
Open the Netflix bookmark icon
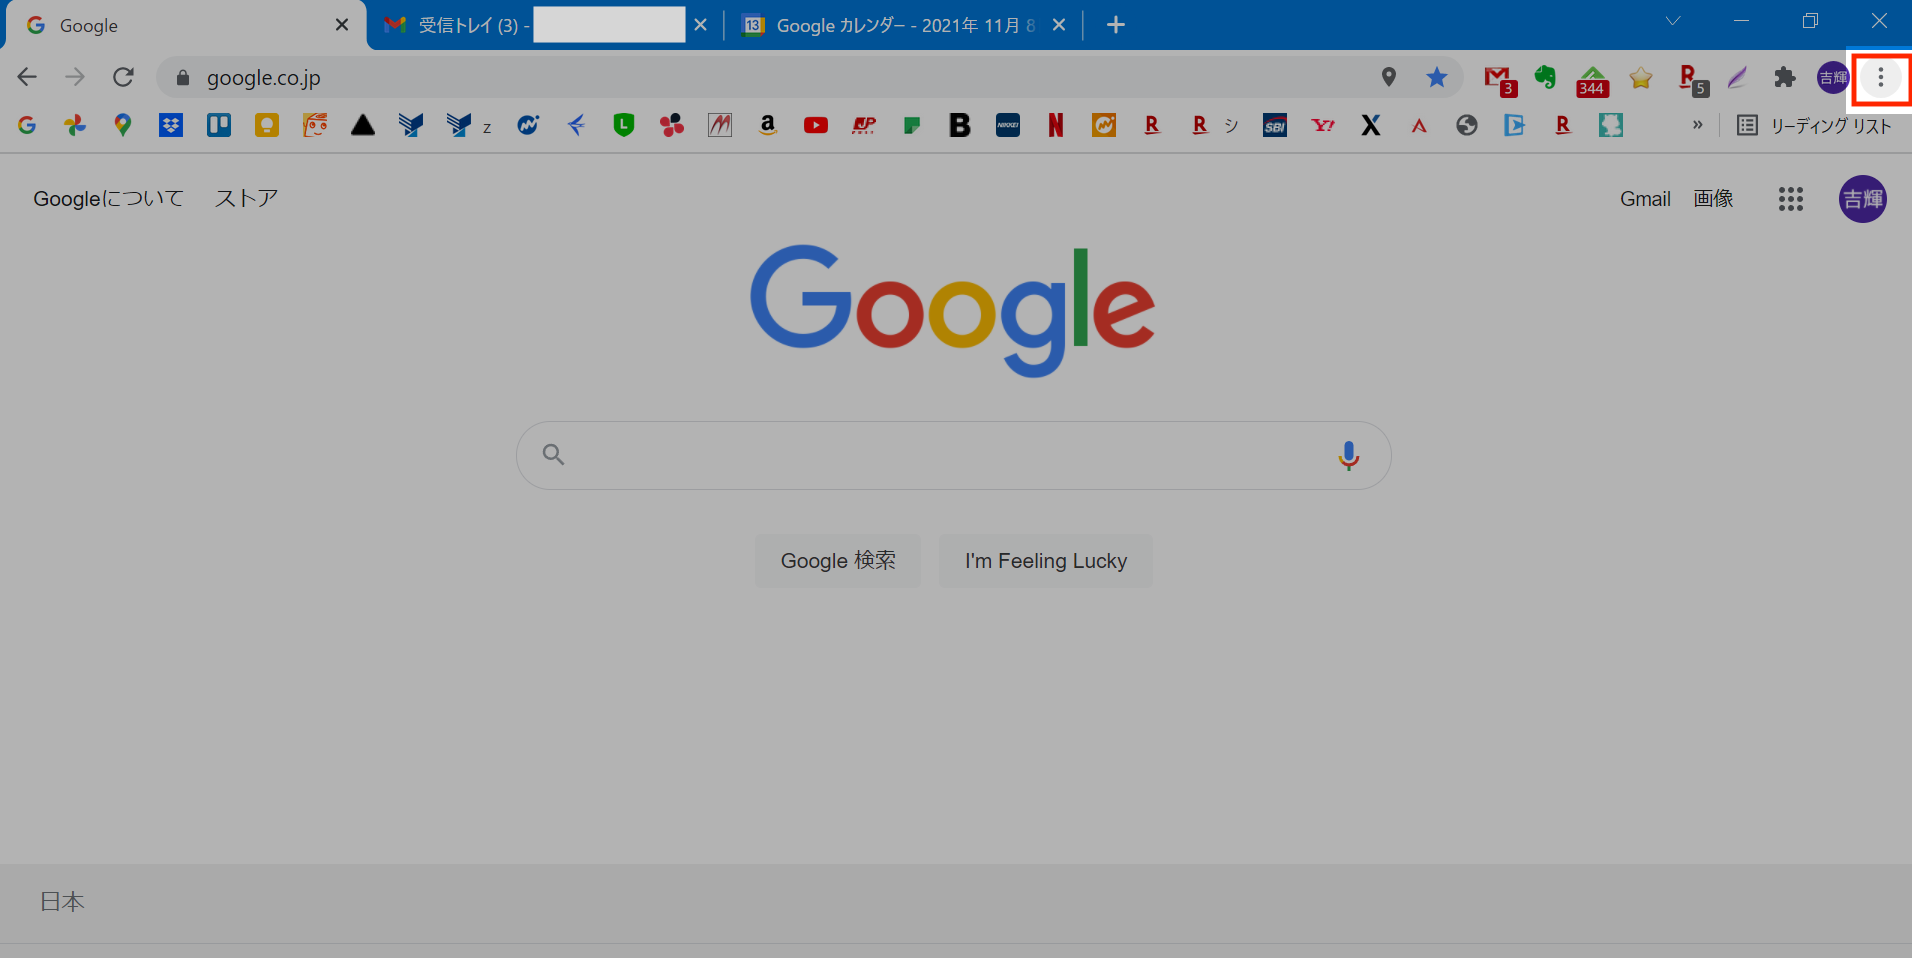coord(1055,125)
